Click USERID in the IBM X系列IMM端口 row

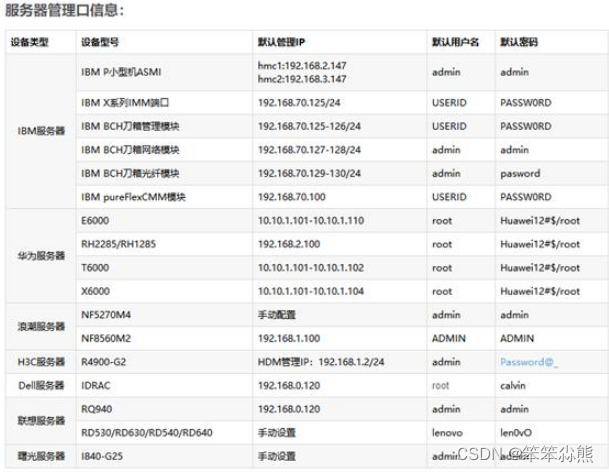(x=449, y=103)
